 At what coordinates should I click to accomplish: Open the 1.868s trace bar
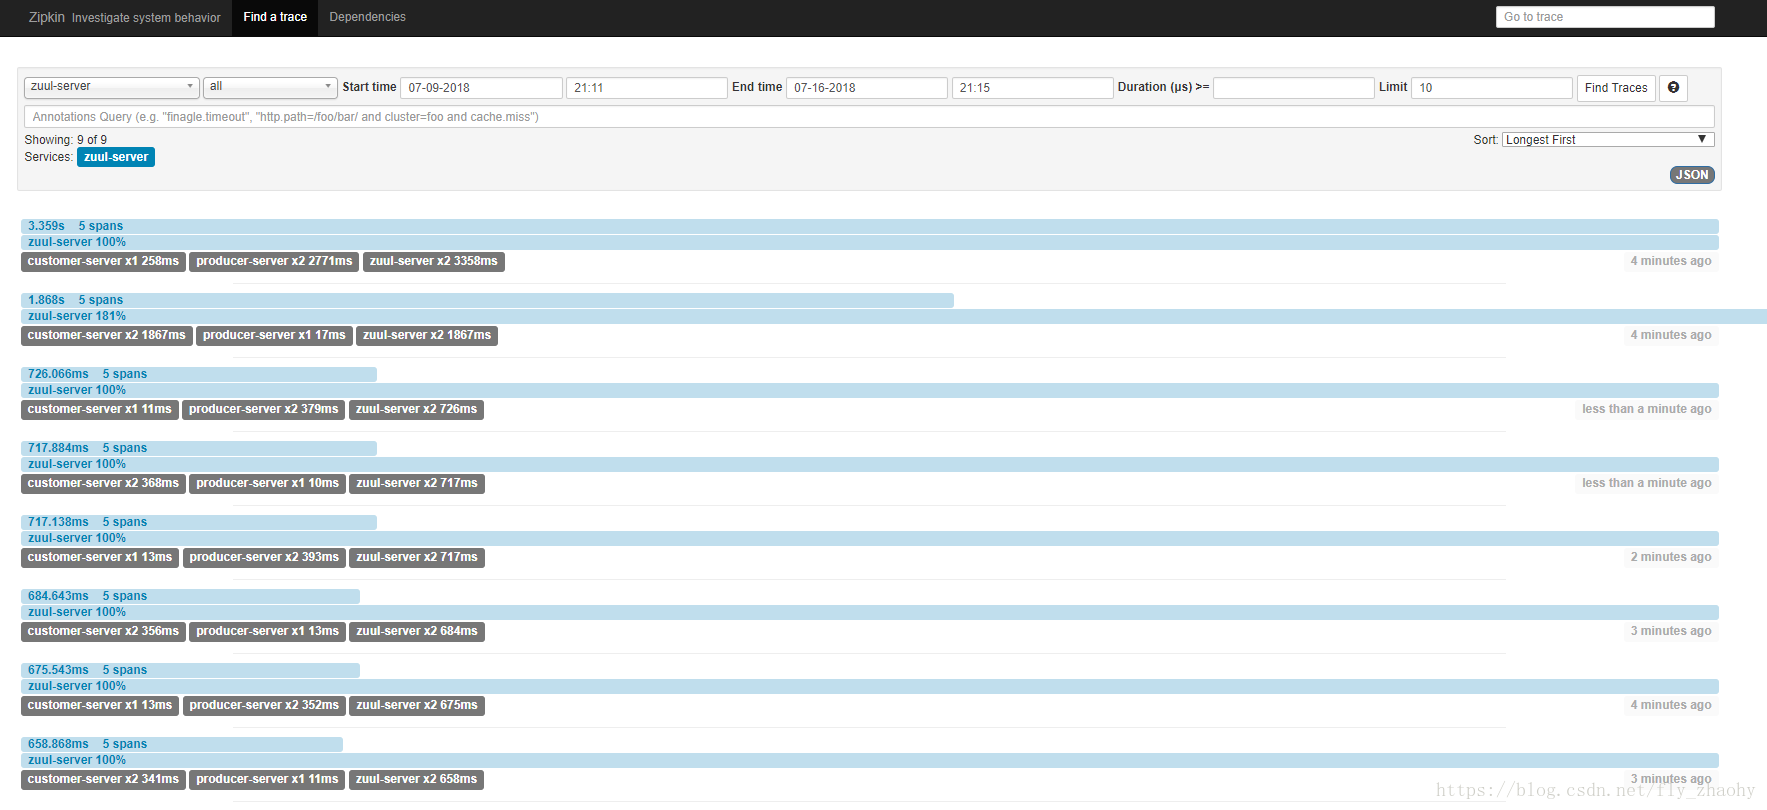(487, 300)
